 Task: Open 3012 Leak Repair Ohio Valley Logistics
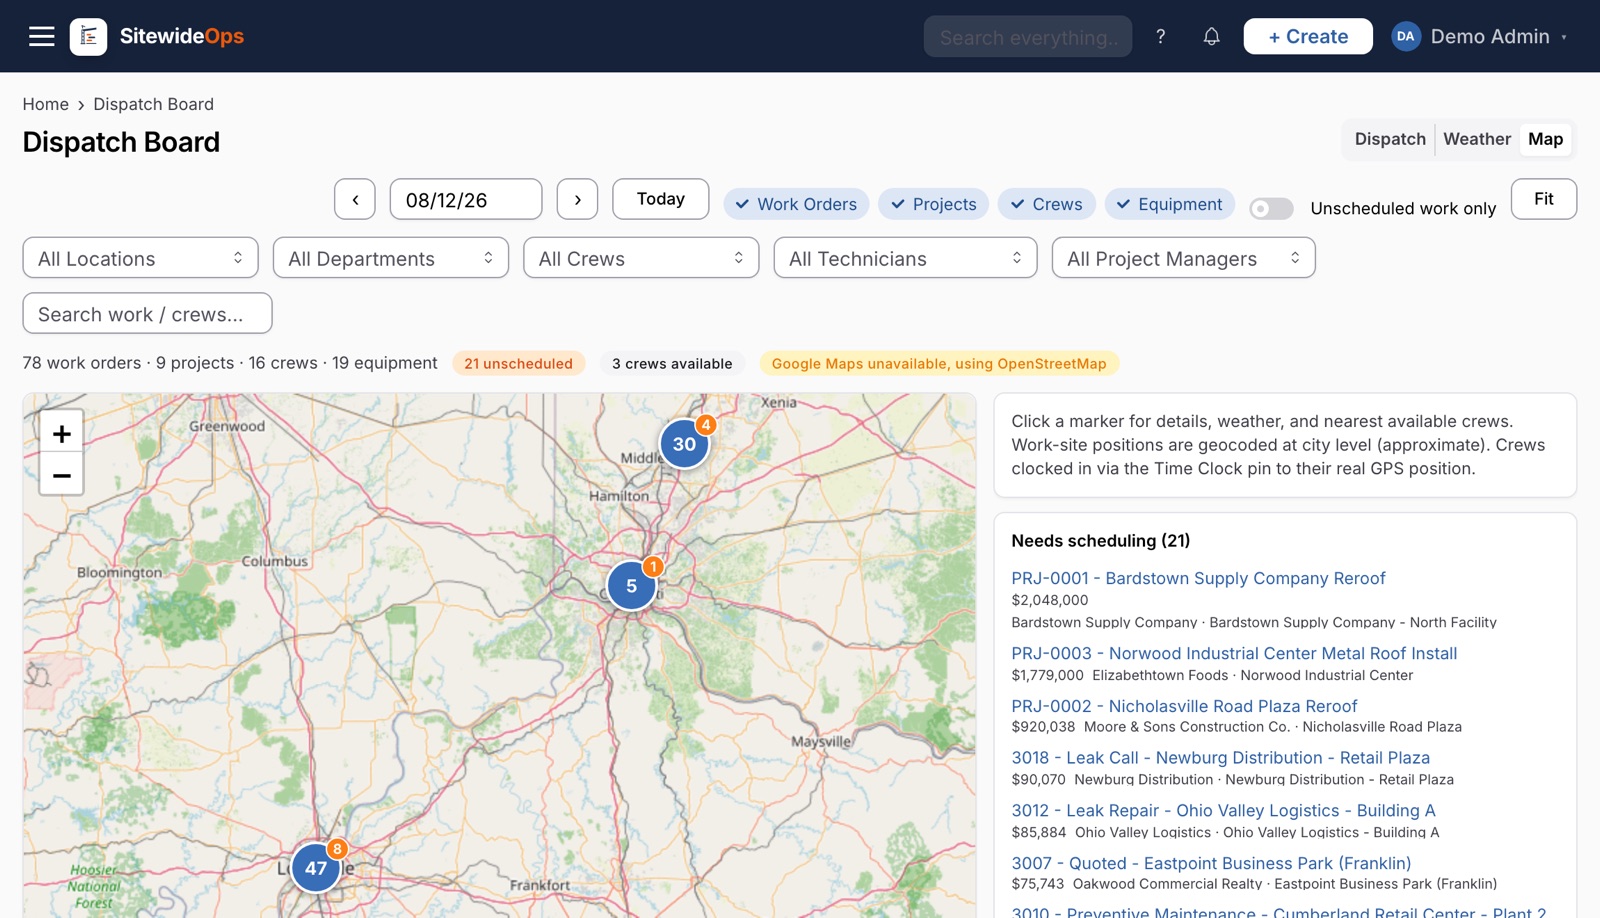[x=1223, y=811]
